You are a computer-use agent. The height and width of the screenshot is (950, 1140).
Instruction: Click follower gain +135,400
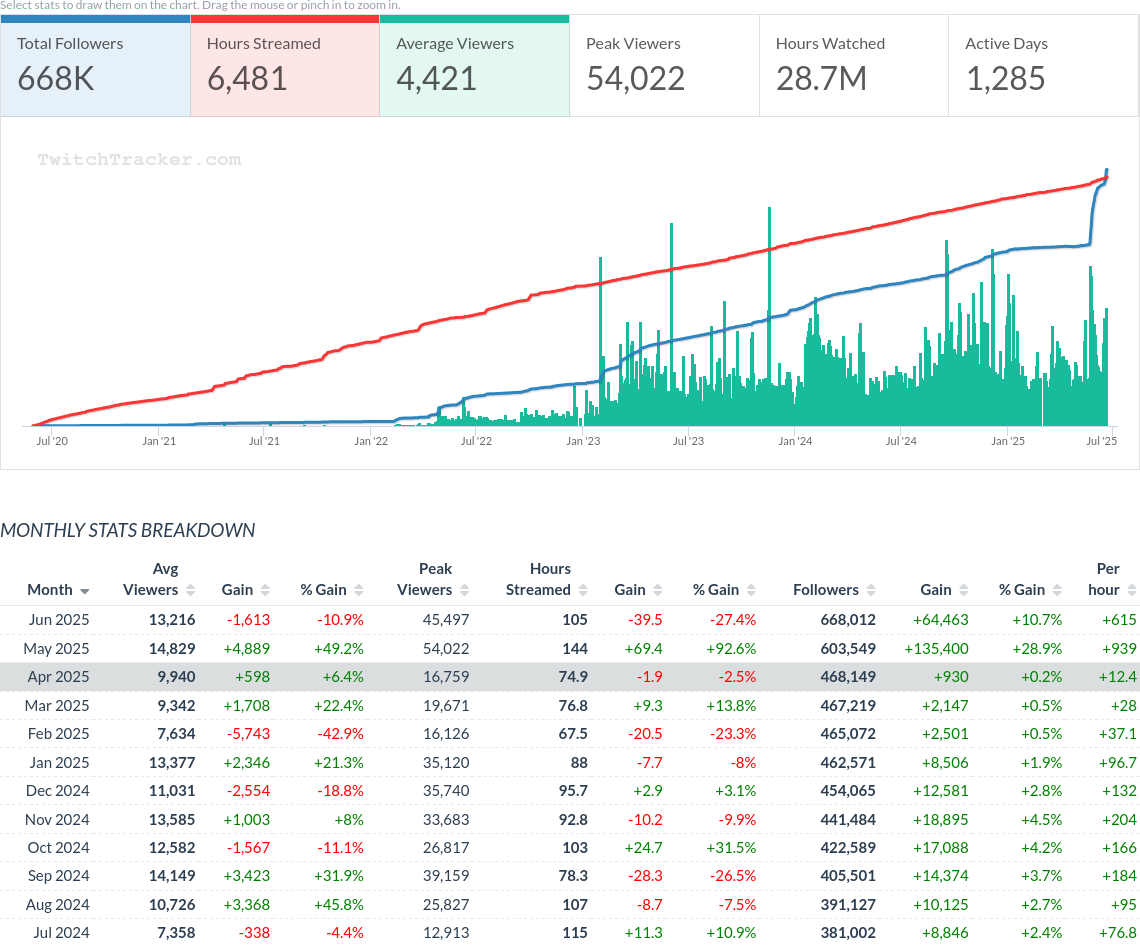[x=936, y=648]
